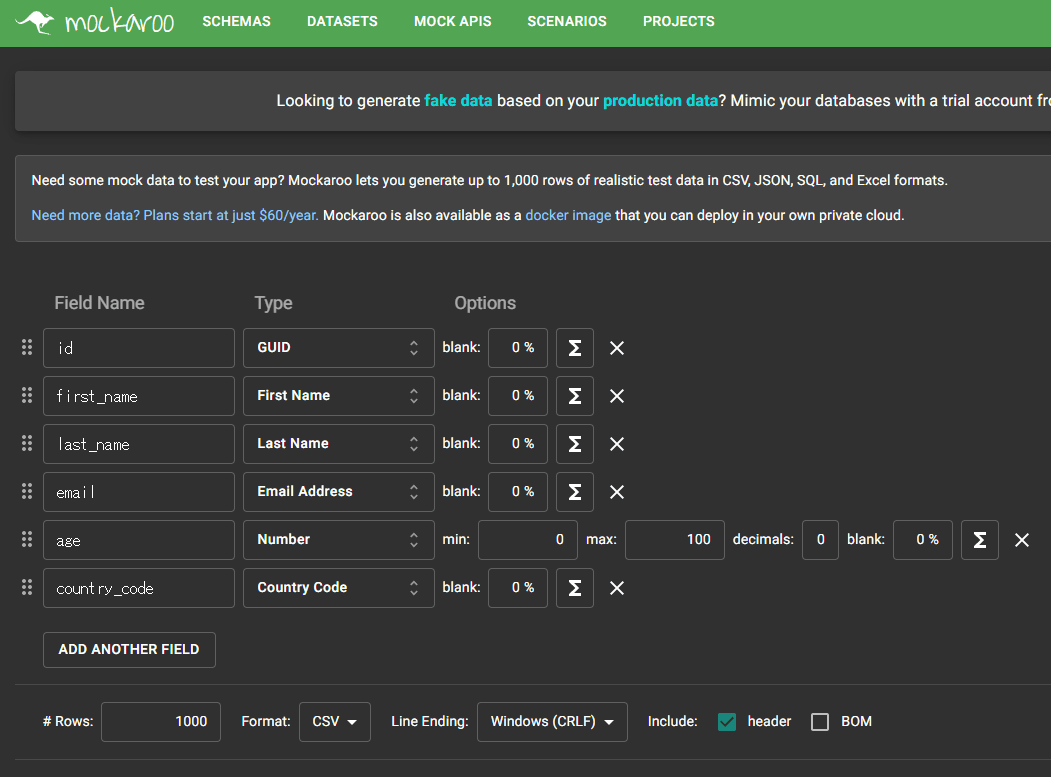Remove the first_name field with X
The image size is (1051, 777).
617,396
